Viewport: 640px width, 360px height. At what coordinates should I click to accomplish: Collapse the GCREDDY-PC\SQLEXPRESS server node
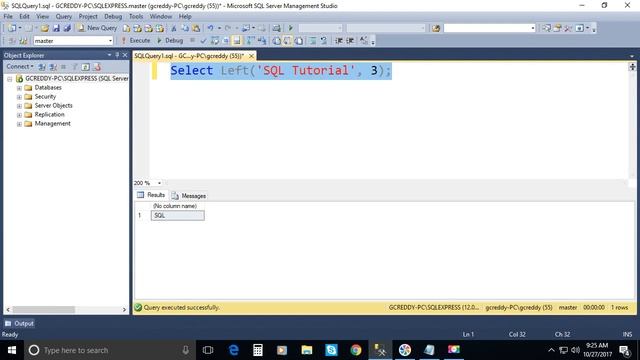(x=9, y=79)
